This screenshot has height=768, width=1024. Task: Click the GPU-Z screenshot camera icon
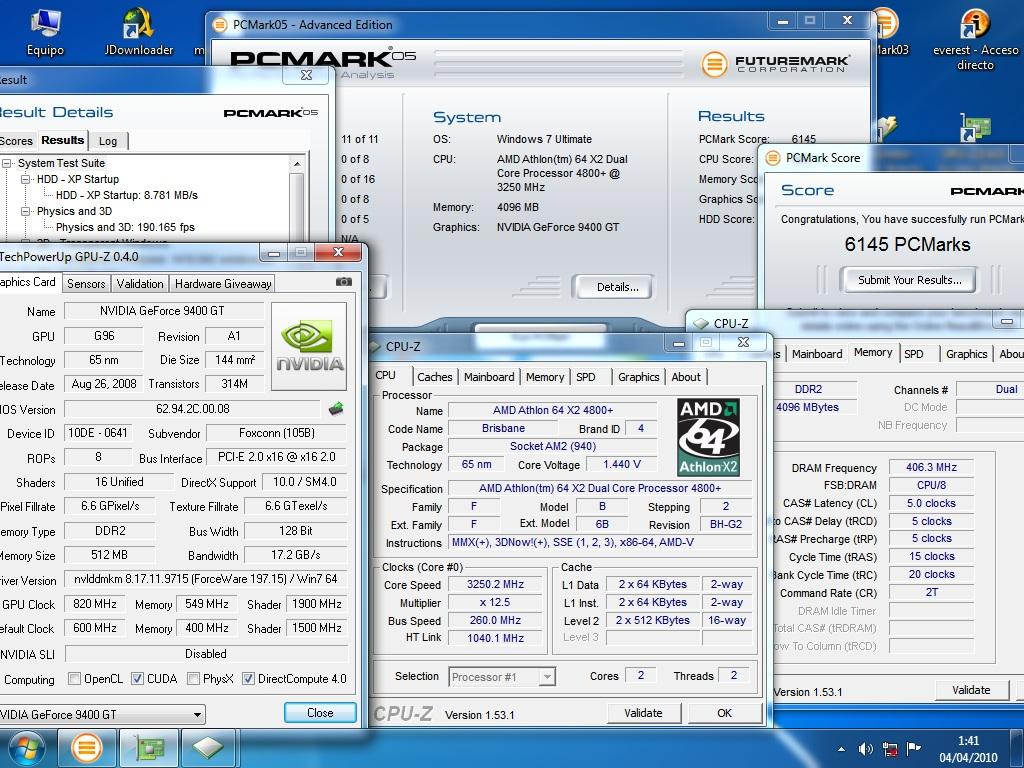click(x=344, y=282)
